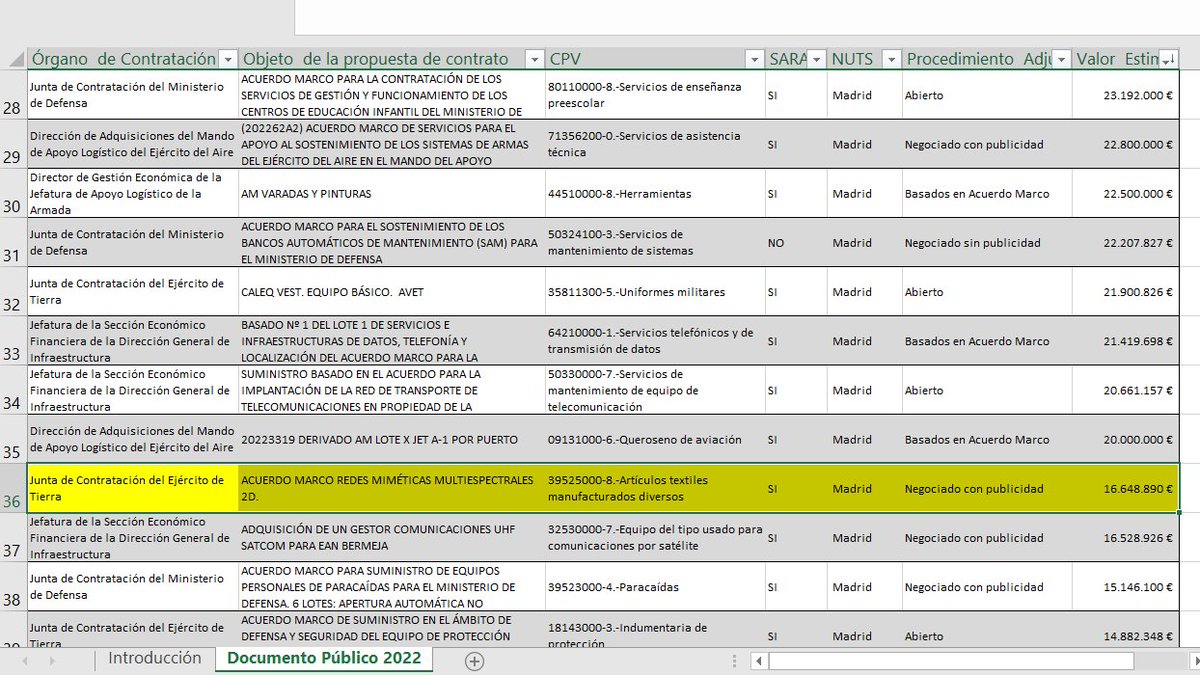Click the value cell '20.661.157 €'
Viewport: 1200px width, 675px height.
coord(1125,389)
